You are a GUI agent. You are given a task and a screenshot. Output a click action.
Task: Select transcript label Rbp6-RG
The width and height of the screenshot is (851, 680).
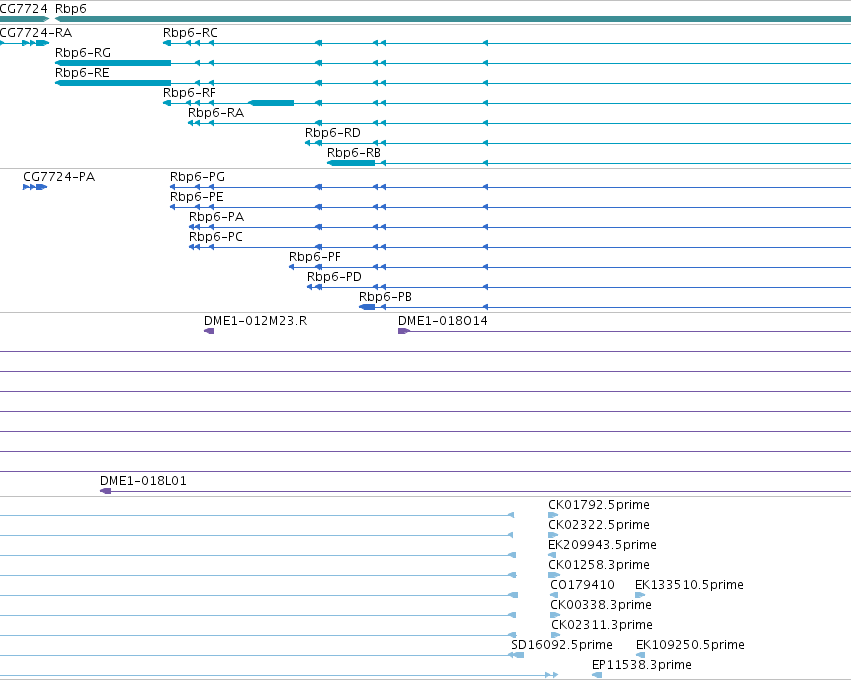coord(83,53)
